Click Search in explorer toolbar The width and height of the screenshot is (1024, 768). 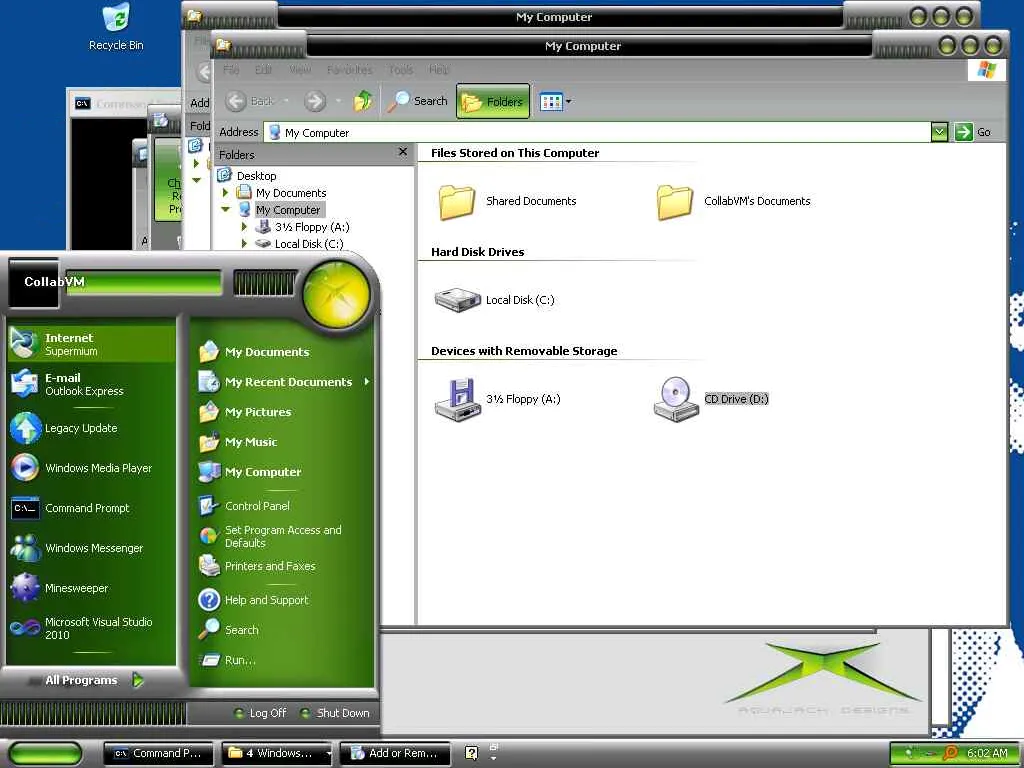(417, 101)
